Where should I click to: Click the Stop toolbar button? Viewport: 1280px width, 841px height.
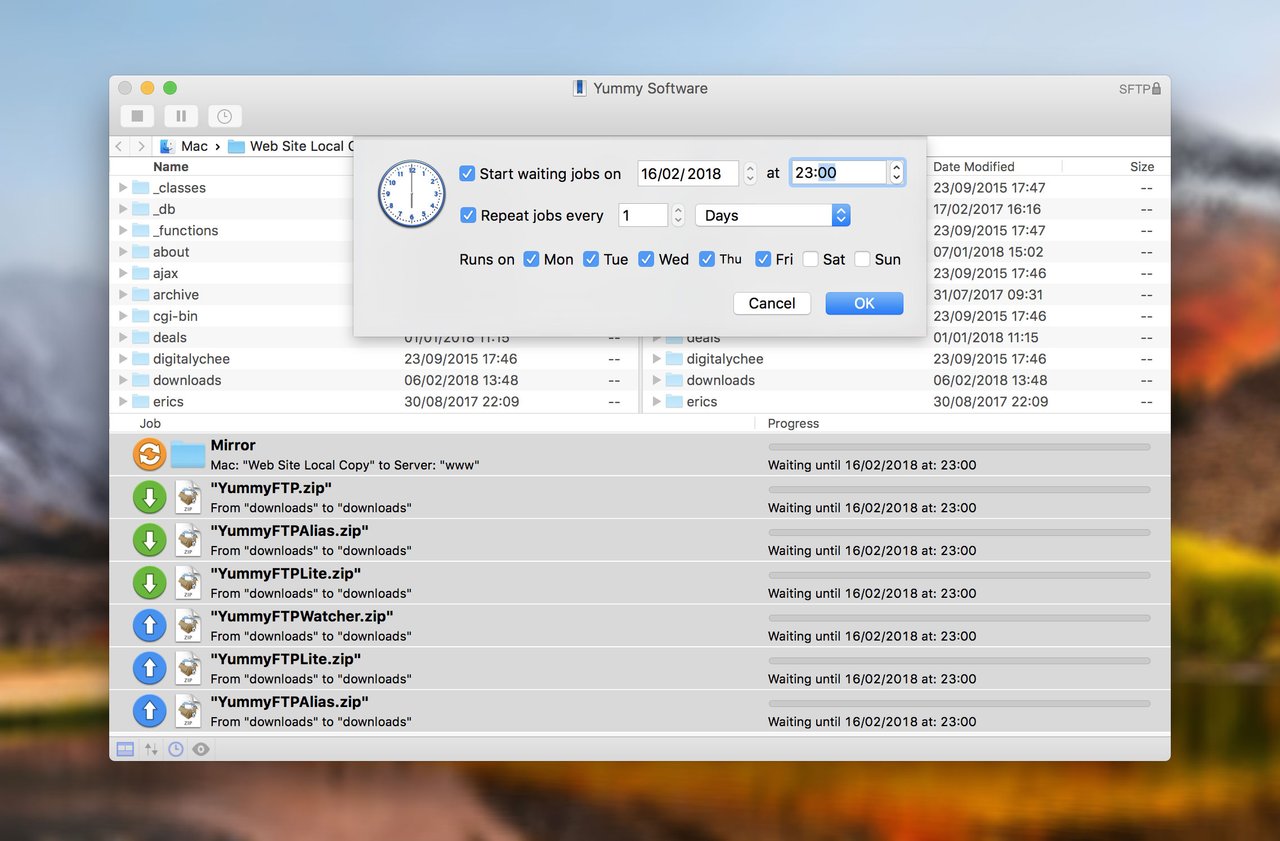tap(138, 116)
